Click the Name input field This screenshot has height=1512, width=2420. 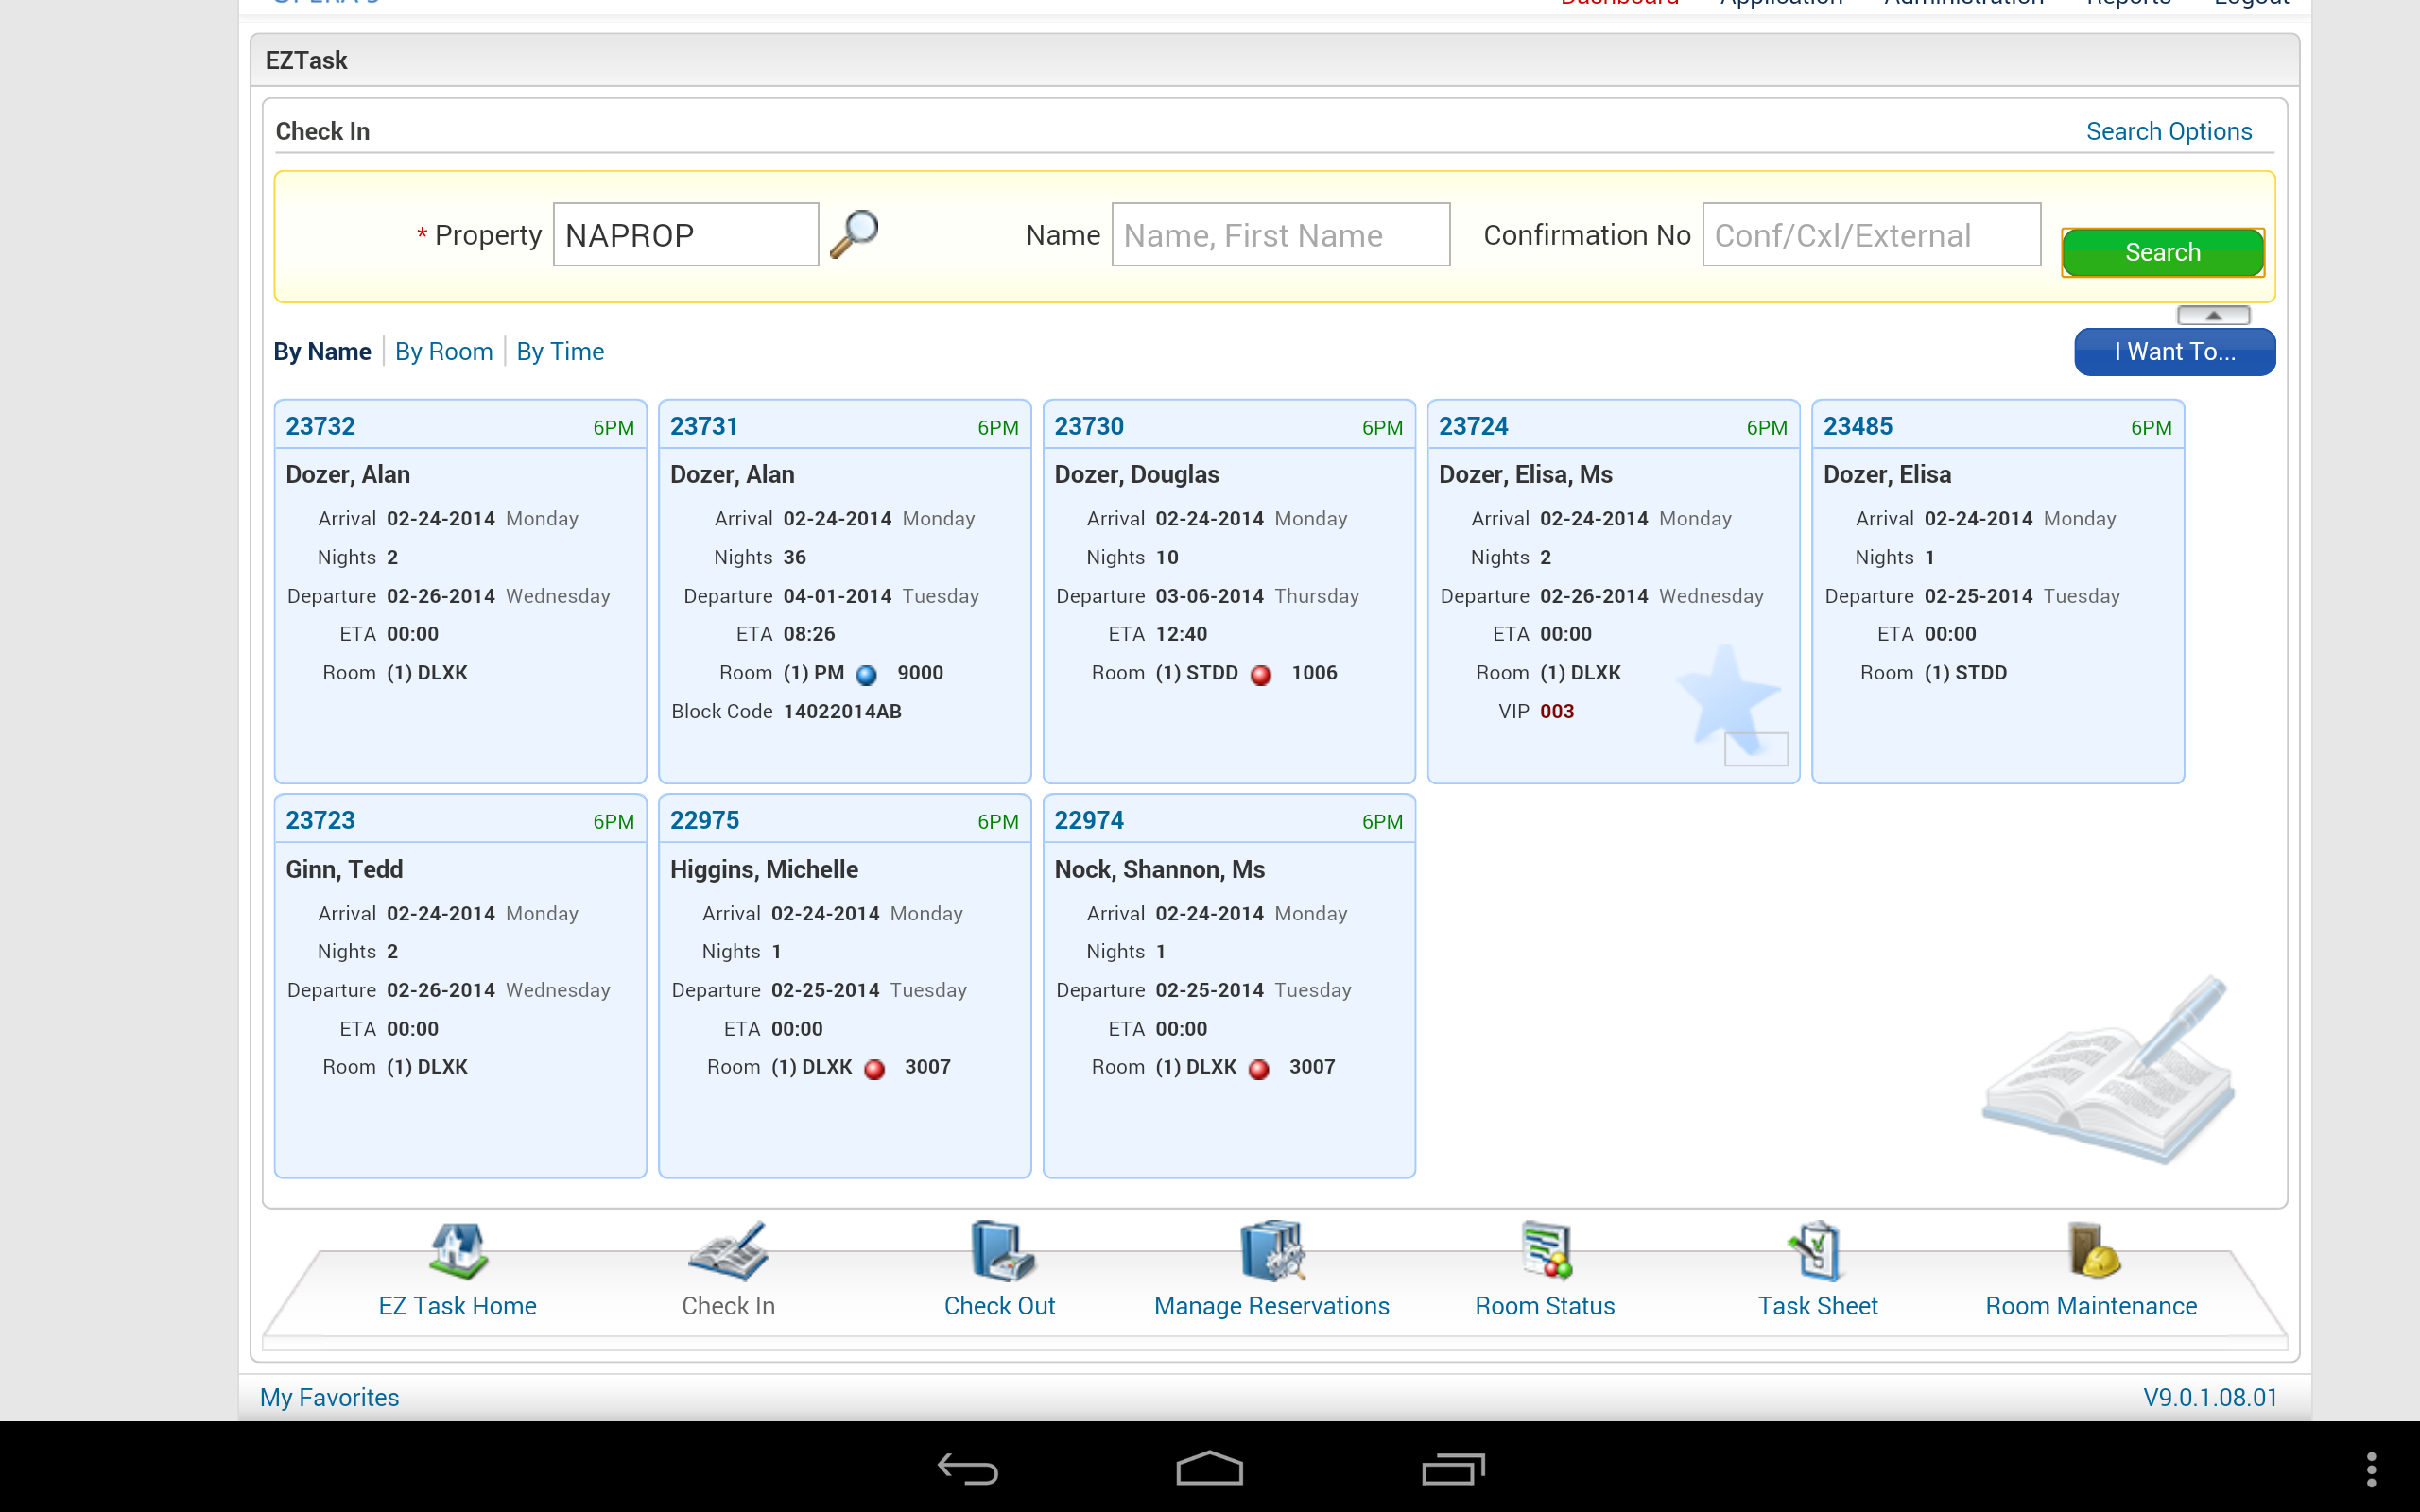(1280, 235)
